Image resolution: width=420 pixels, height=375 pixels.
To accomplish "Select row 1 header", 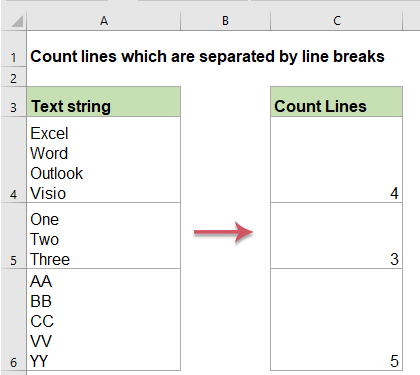I will point(13,49).
